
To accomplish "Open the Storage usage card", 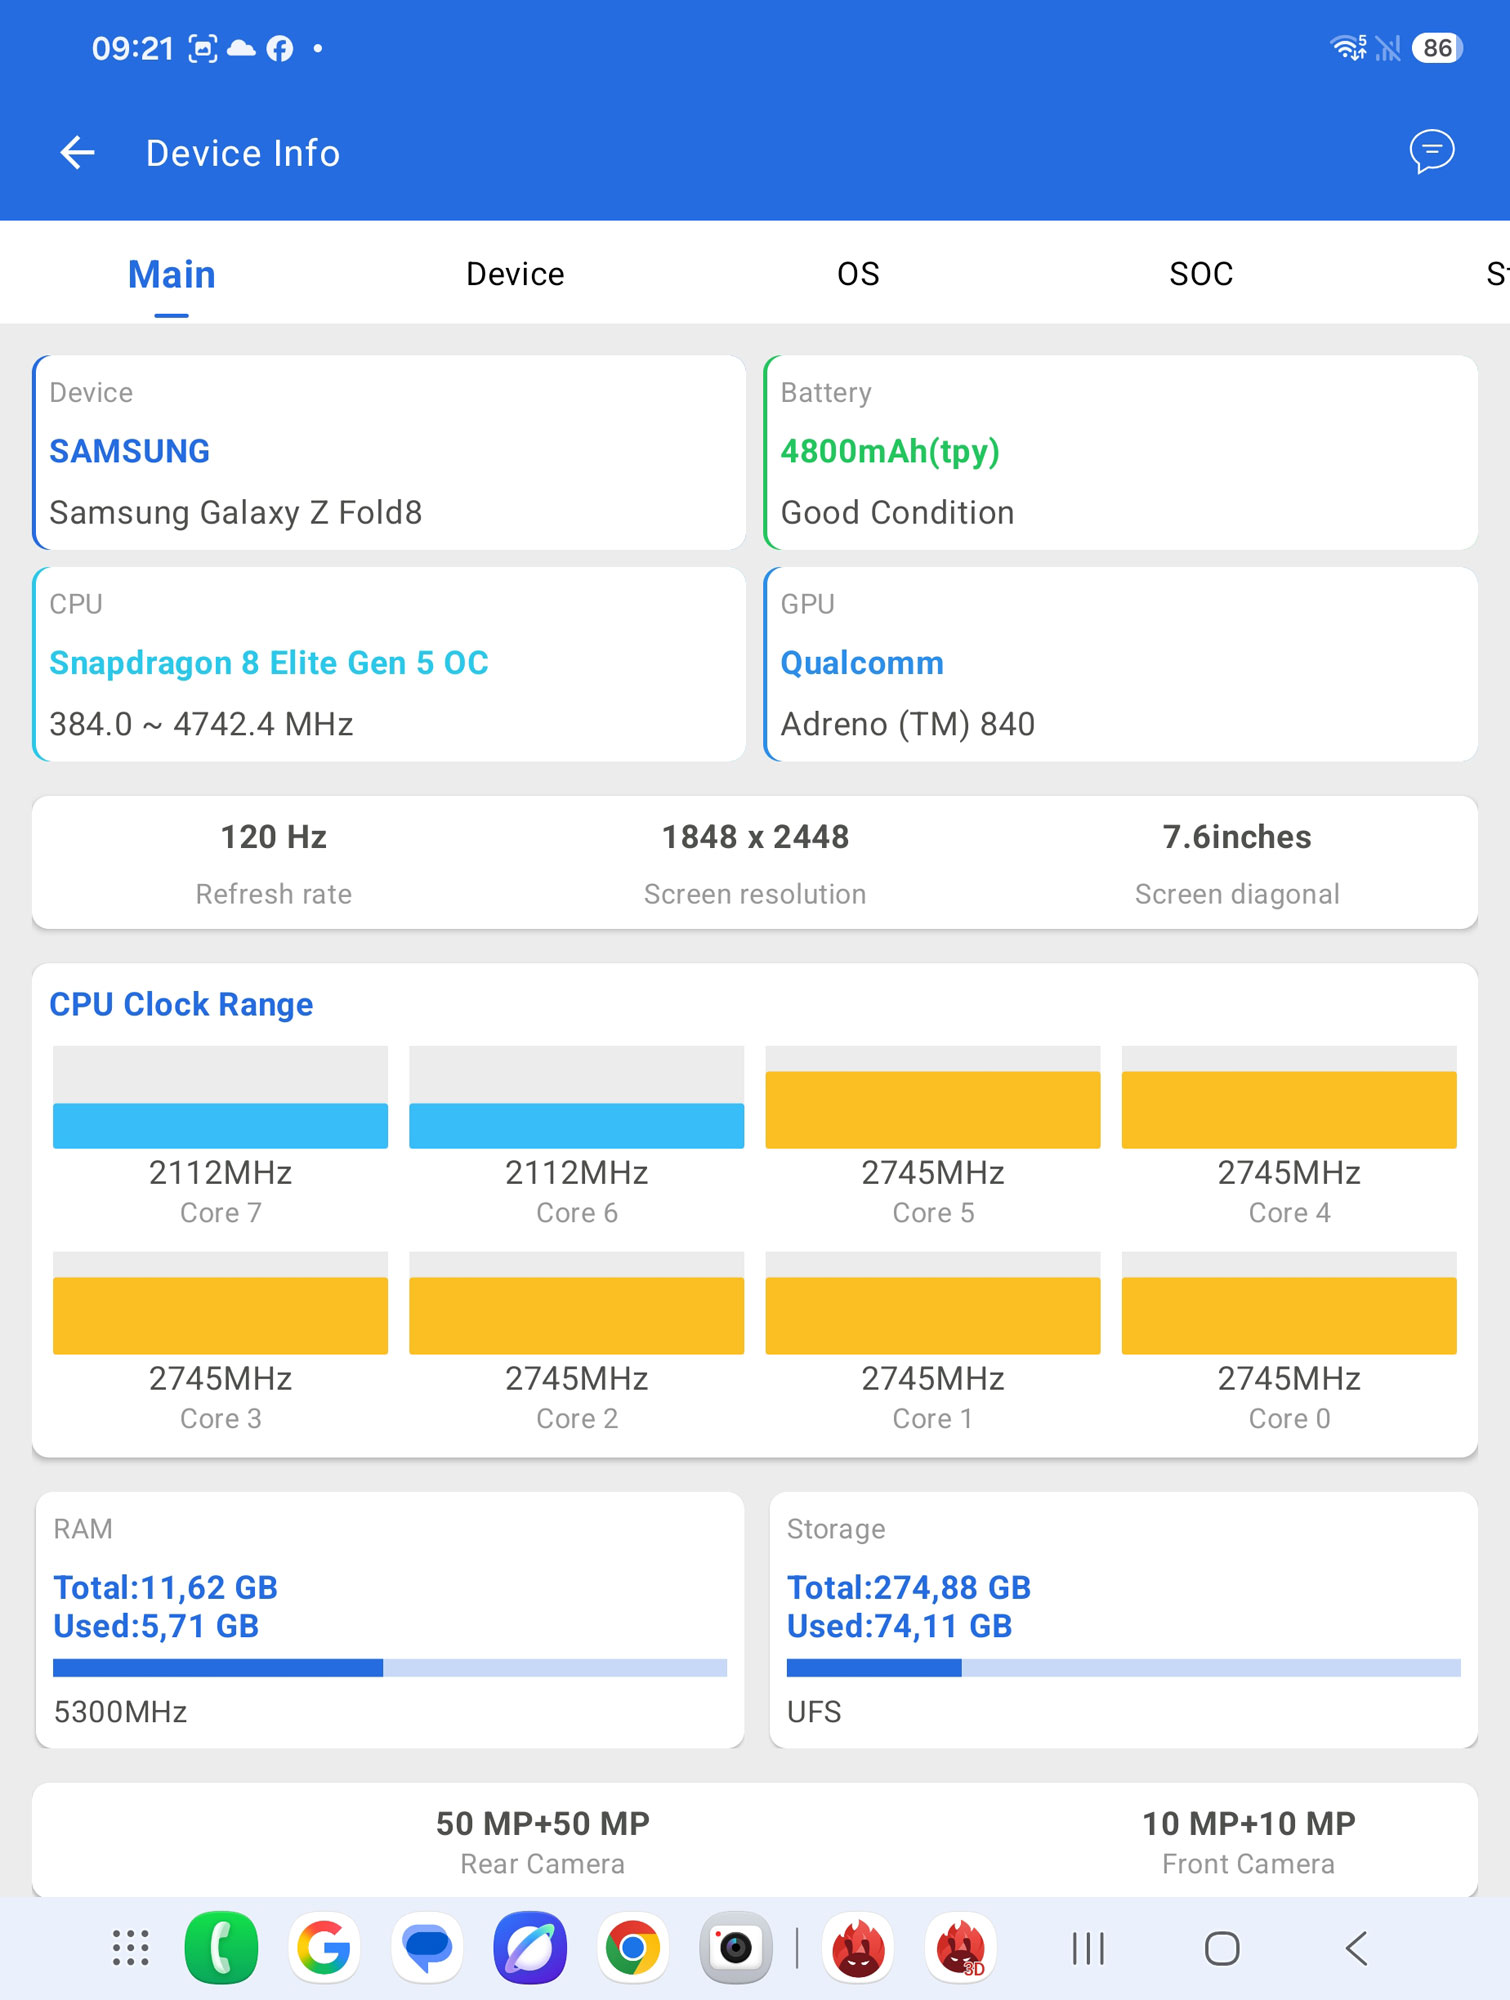I will point(1124,1620).
